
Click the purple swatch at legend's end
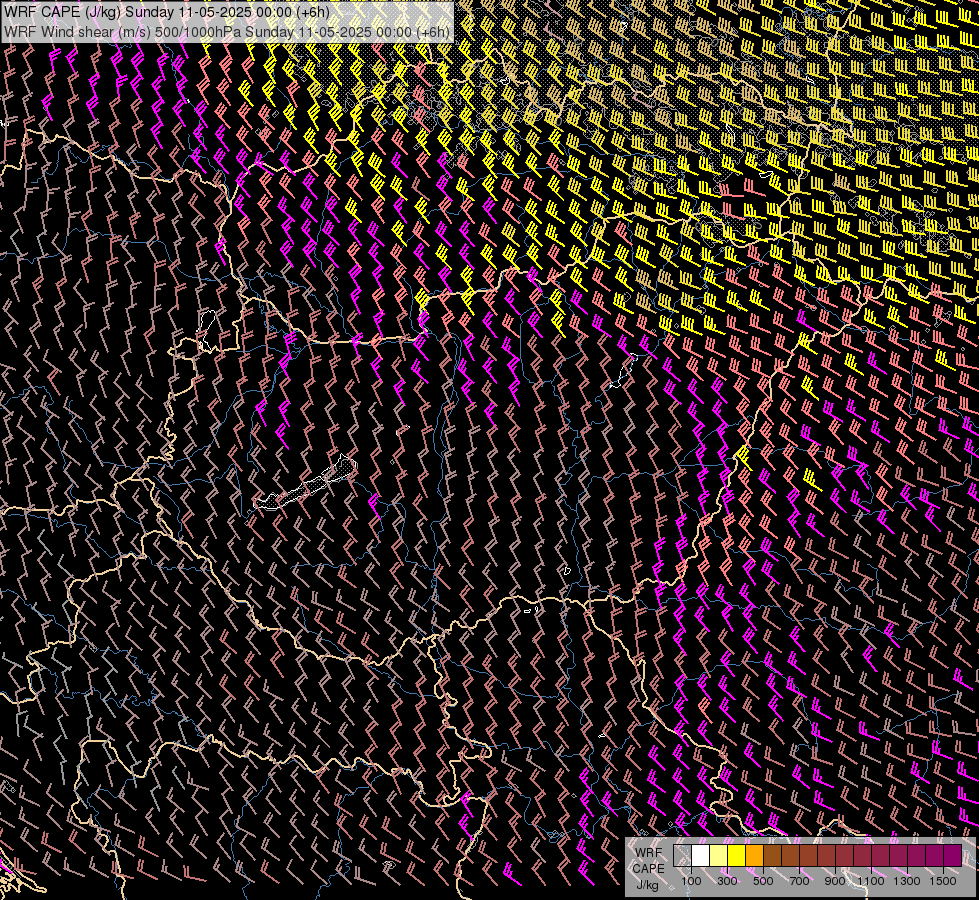click(x=953, y=856)
